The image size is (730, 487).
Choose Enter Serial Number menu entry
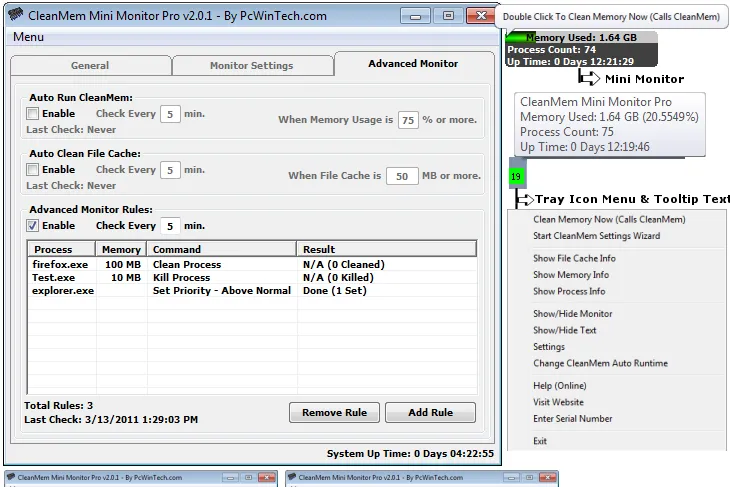[573, 419]
